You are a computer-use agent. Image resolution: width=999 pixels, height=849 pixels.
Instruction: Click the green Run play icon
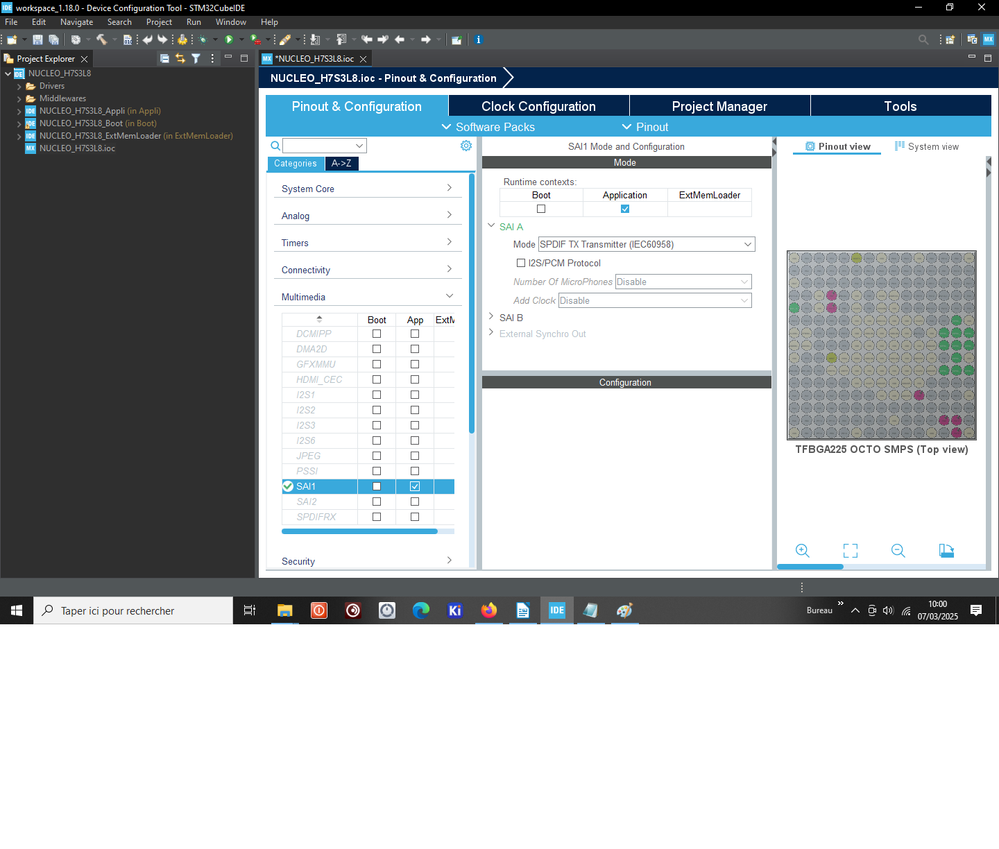tap(229, 39)
